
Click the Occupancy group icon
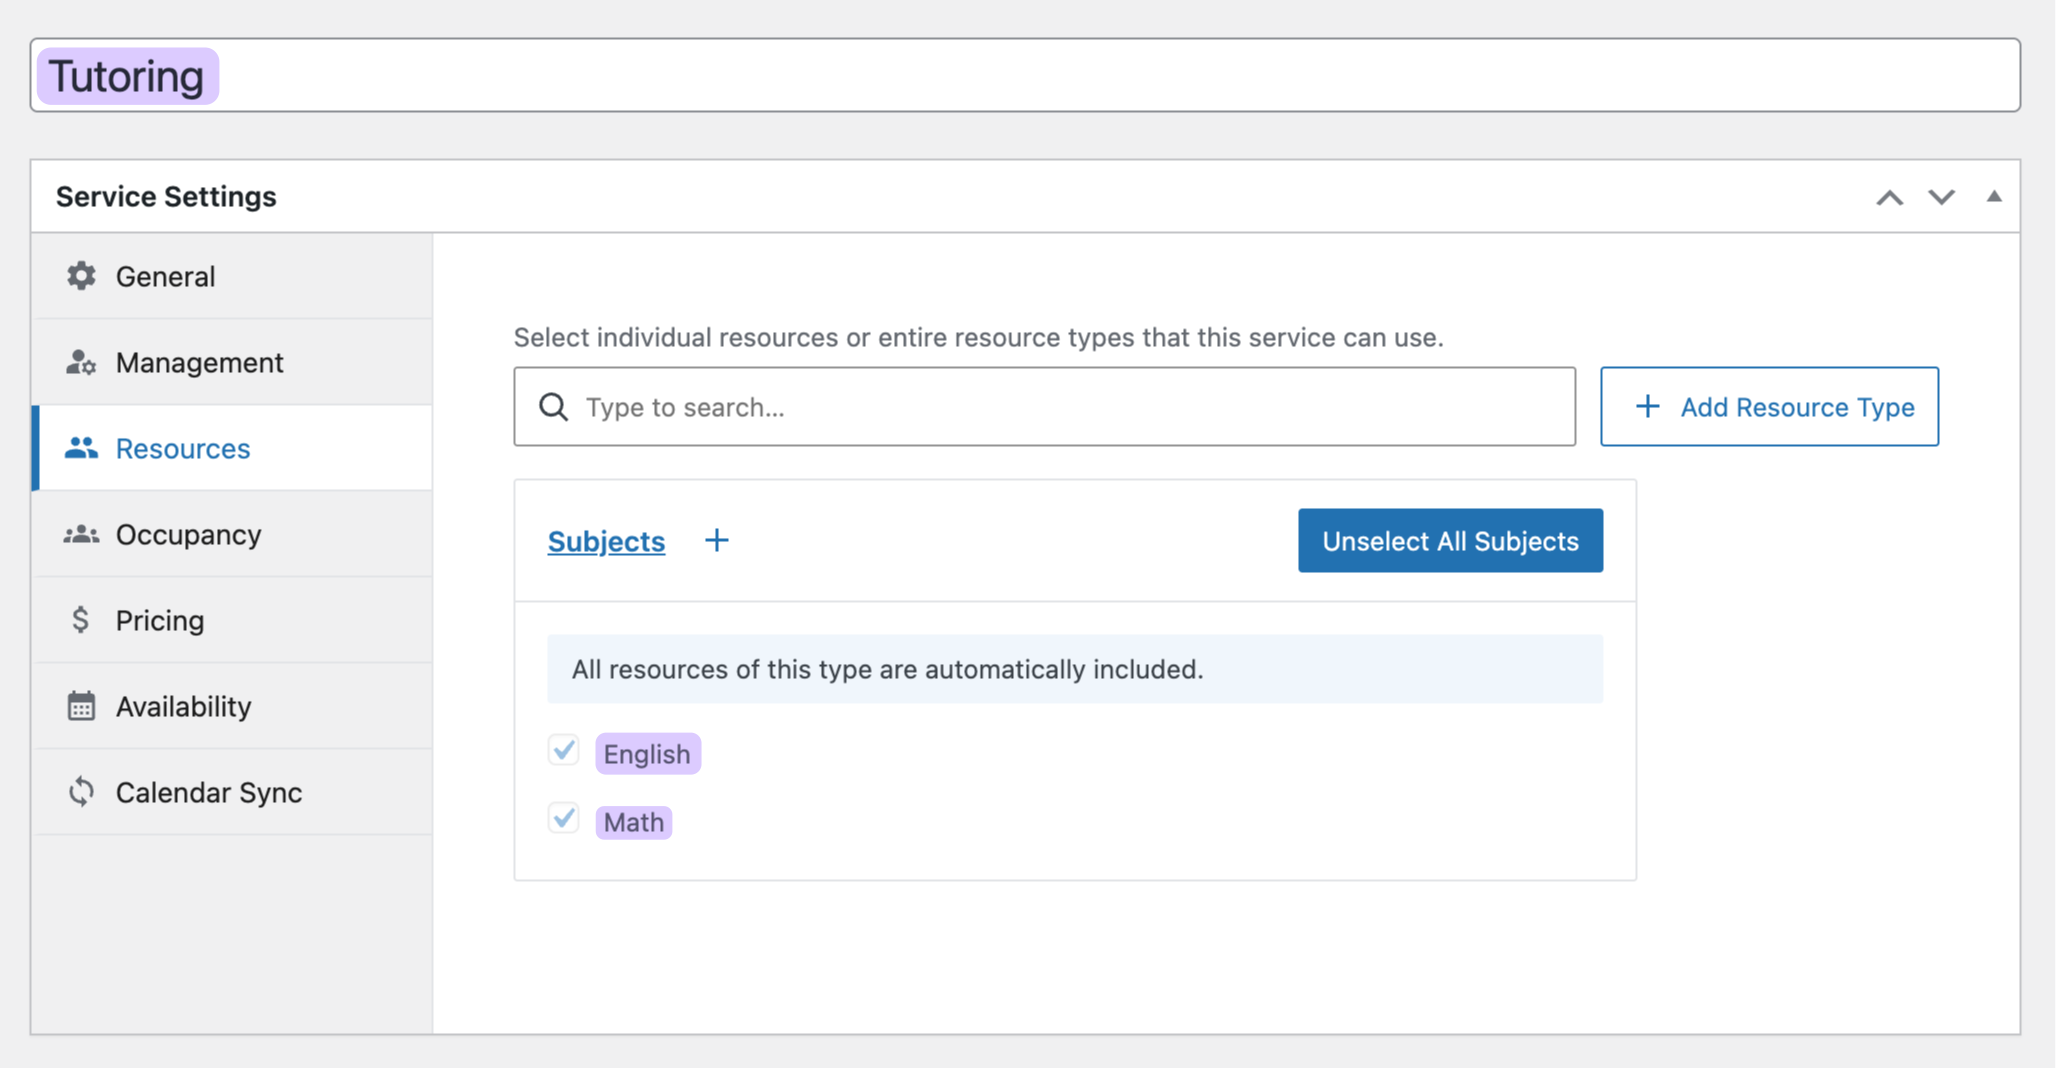pos(81,535)
